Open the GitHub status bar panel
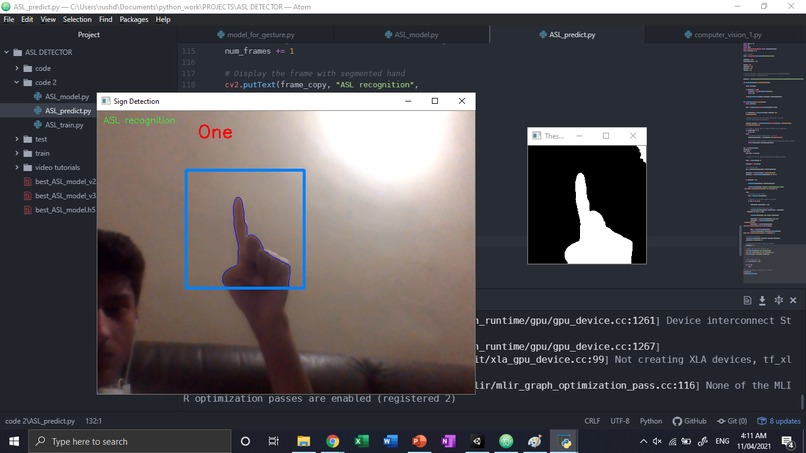Image resolution: width=806 pixels, height=453 pixels. [x=689, y=421]
